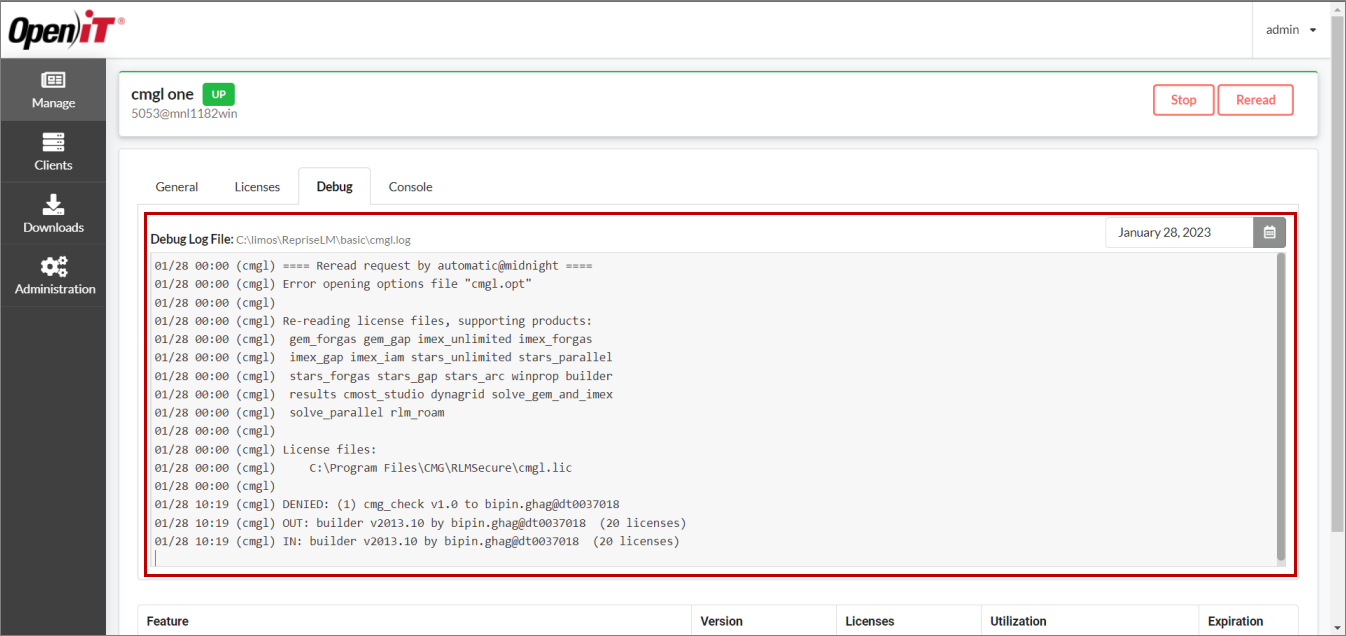Viewport: 1346px width, 636px height.
Task: Expand the admin user dropdown
Action: tap(1291, 30)
